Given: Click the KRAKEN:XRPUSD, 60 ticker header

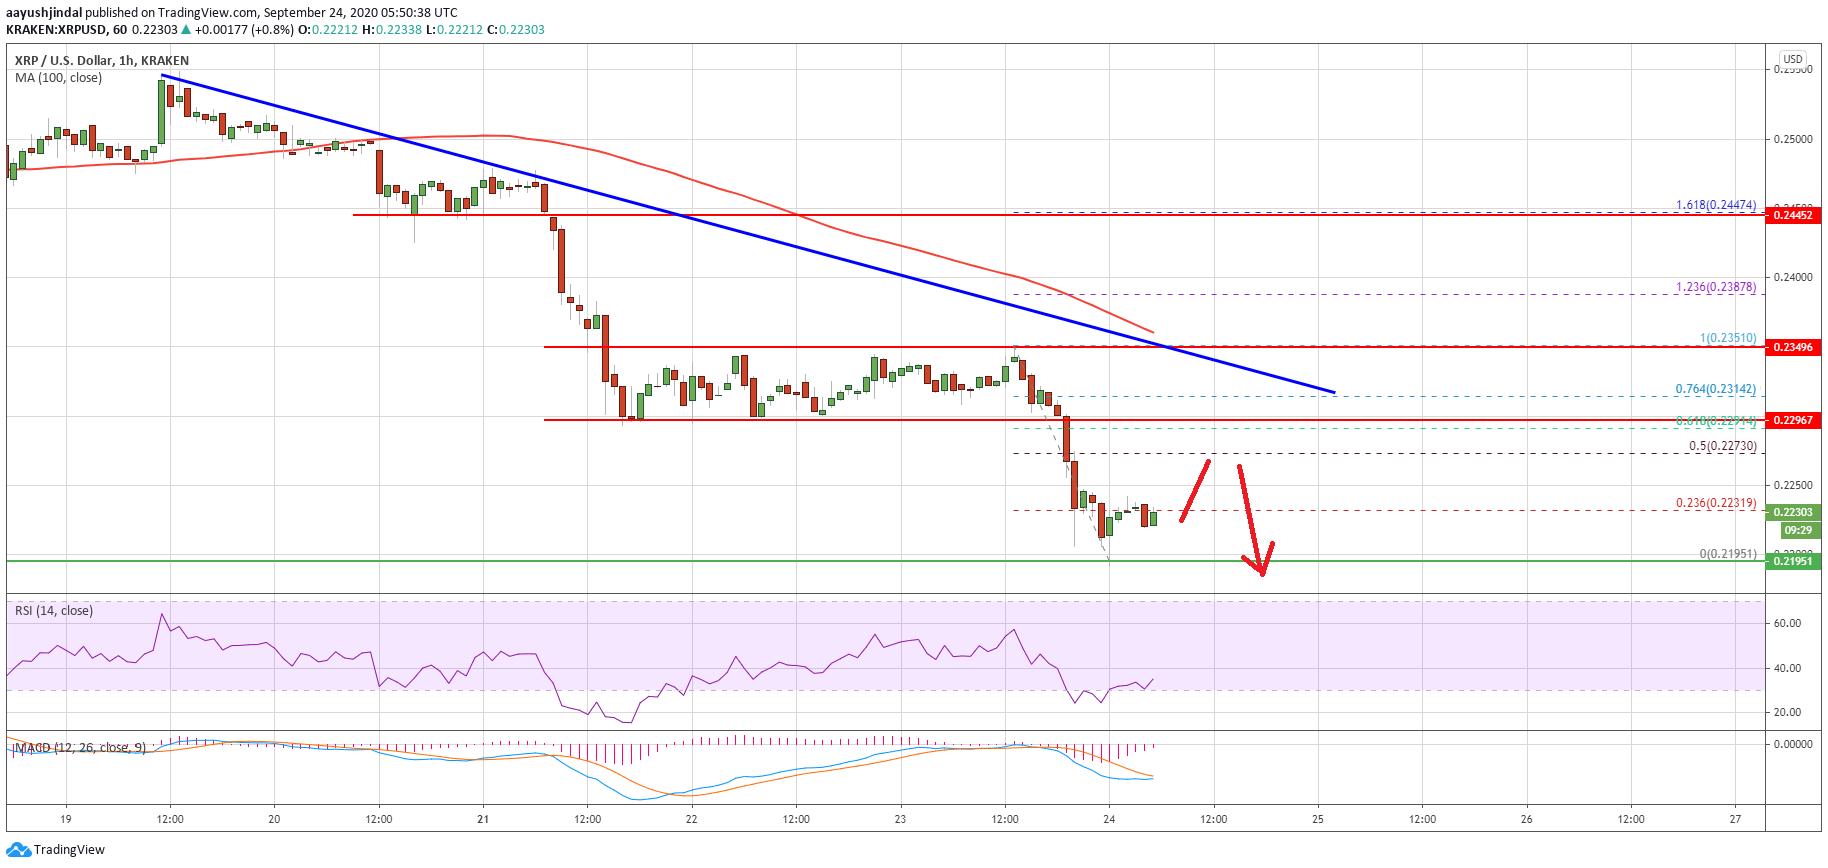Looking at the screenshot, I should [66, 30].
